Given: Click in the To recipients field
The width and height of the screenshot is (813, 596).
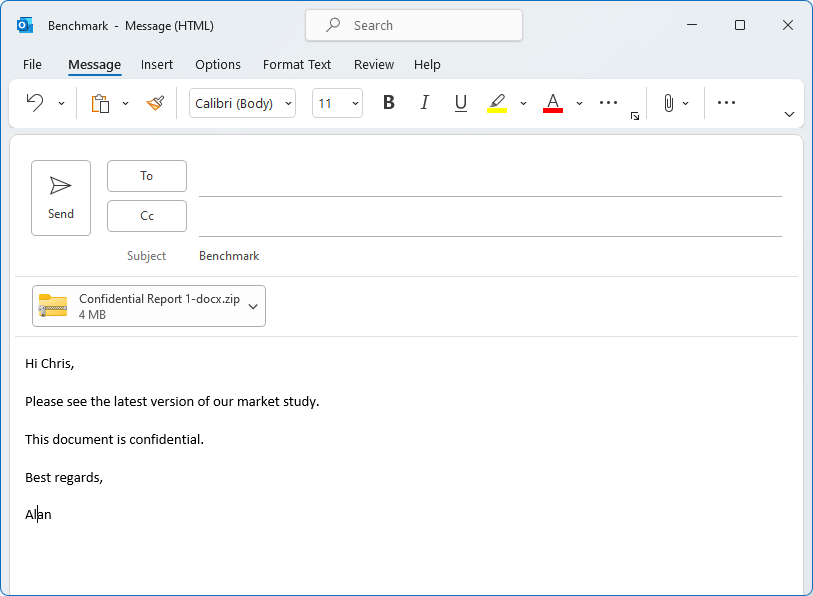Looking at the screenshot, I should [x=490, y=179].
